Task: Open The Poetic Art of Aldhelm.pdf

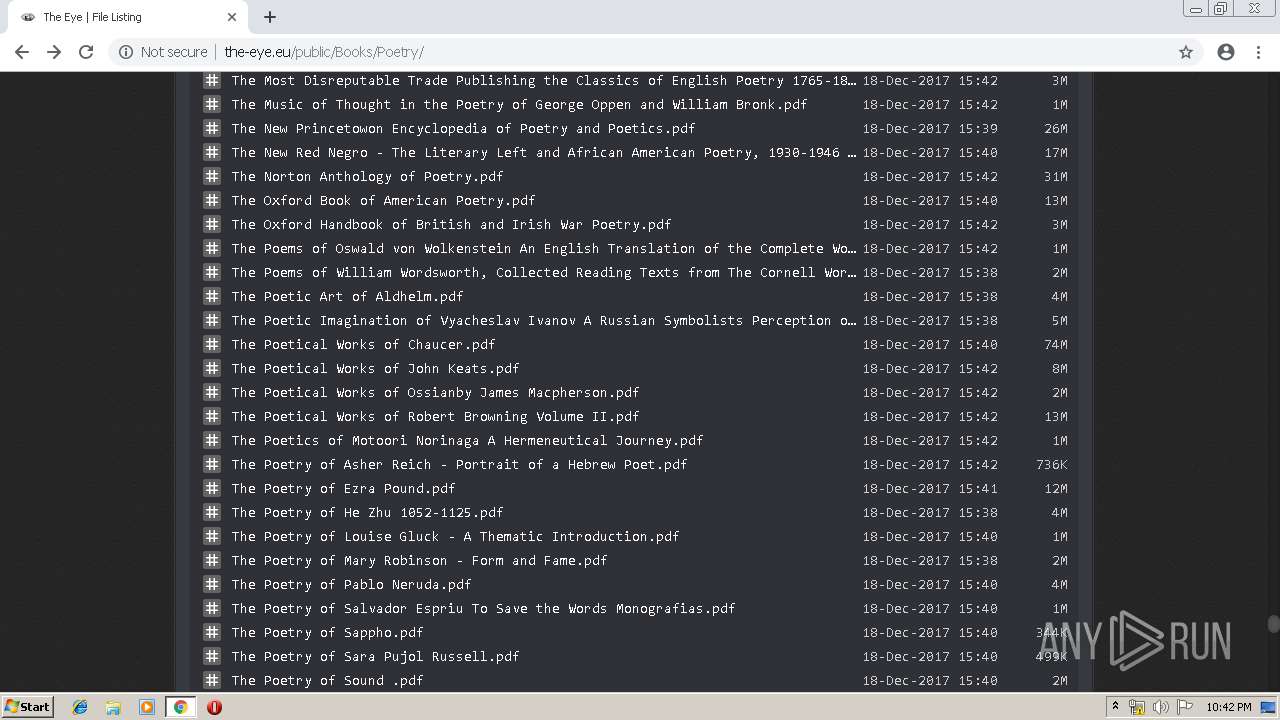Action: [x=347, y=297]
